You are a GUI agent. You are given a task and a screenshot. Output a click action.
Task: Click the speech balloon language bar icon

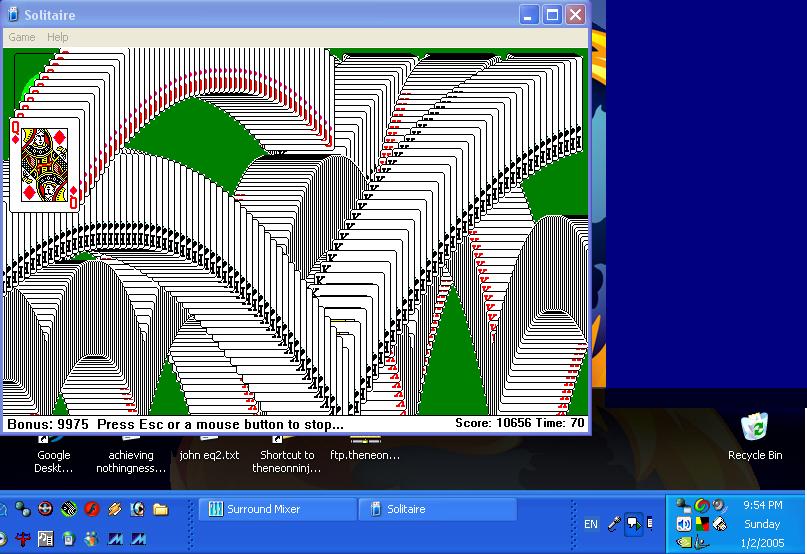(x=634, y=523)
